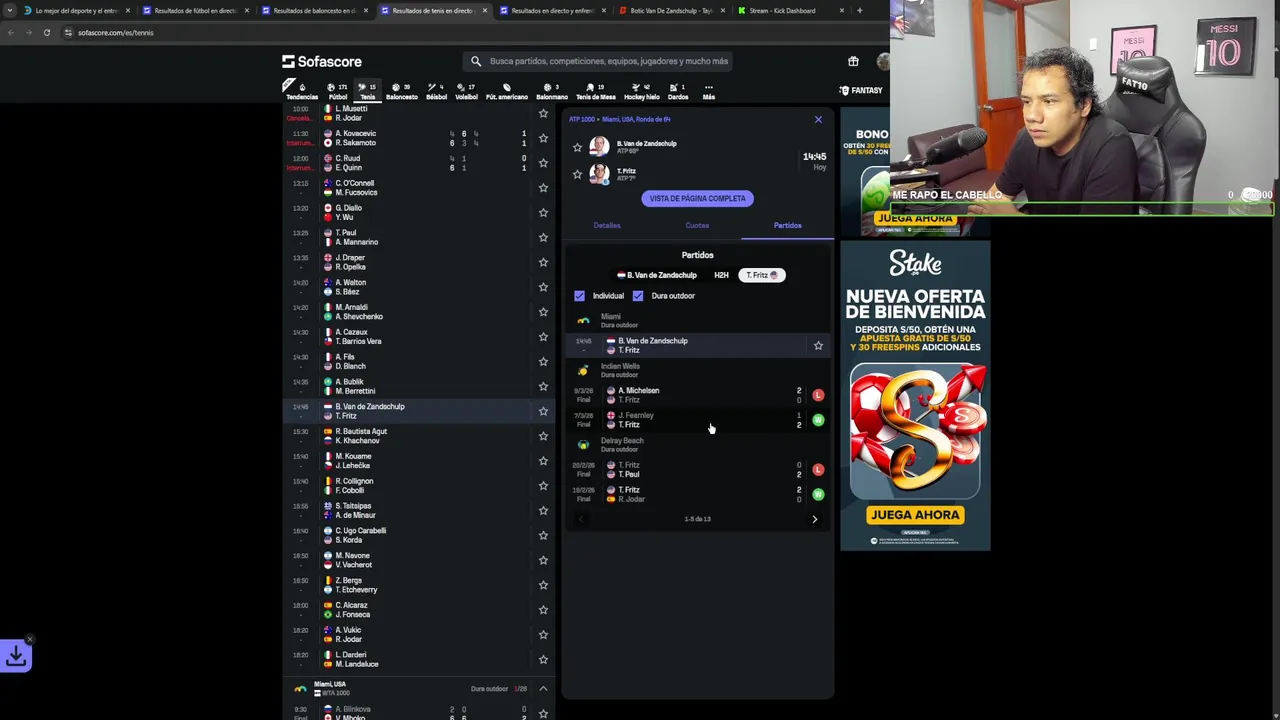The image size is (1280, 720).
Task: Toggle the Dura outdoor checkbox
Action: click(x=638, y=296)
